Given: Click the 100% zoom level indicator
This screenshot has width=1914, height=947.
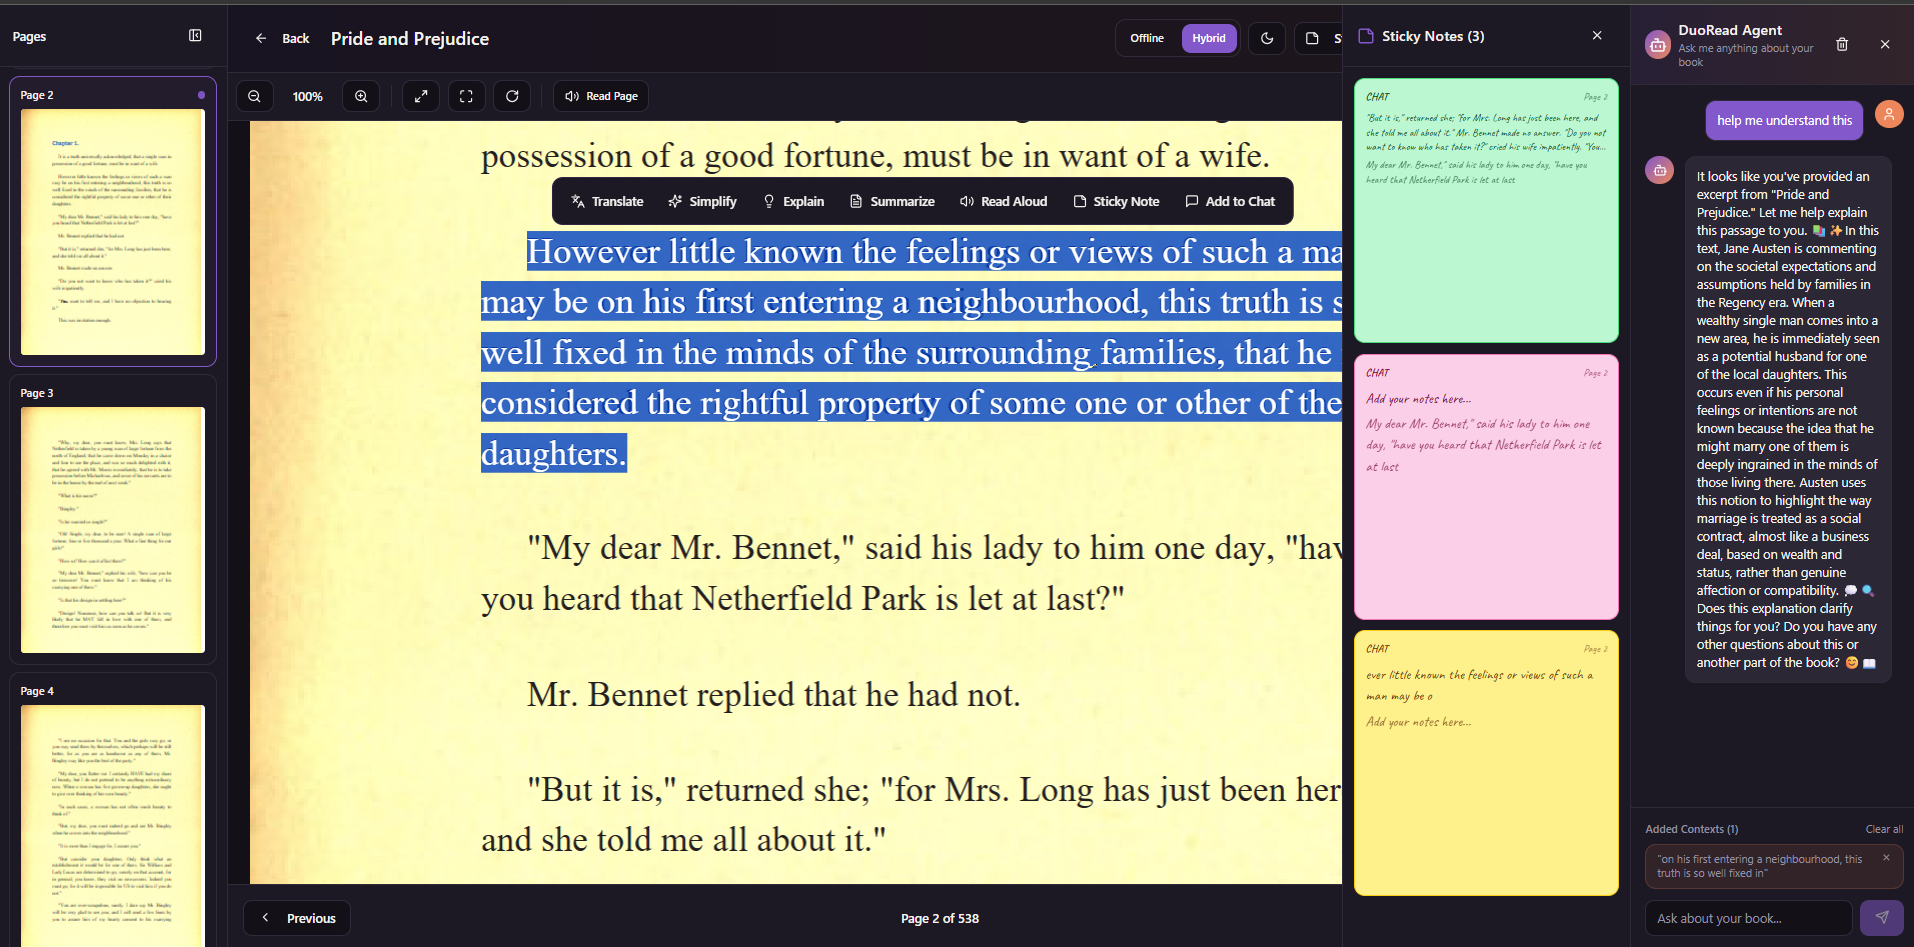Looking at the screenshot, I should click(x=307, y=97).
